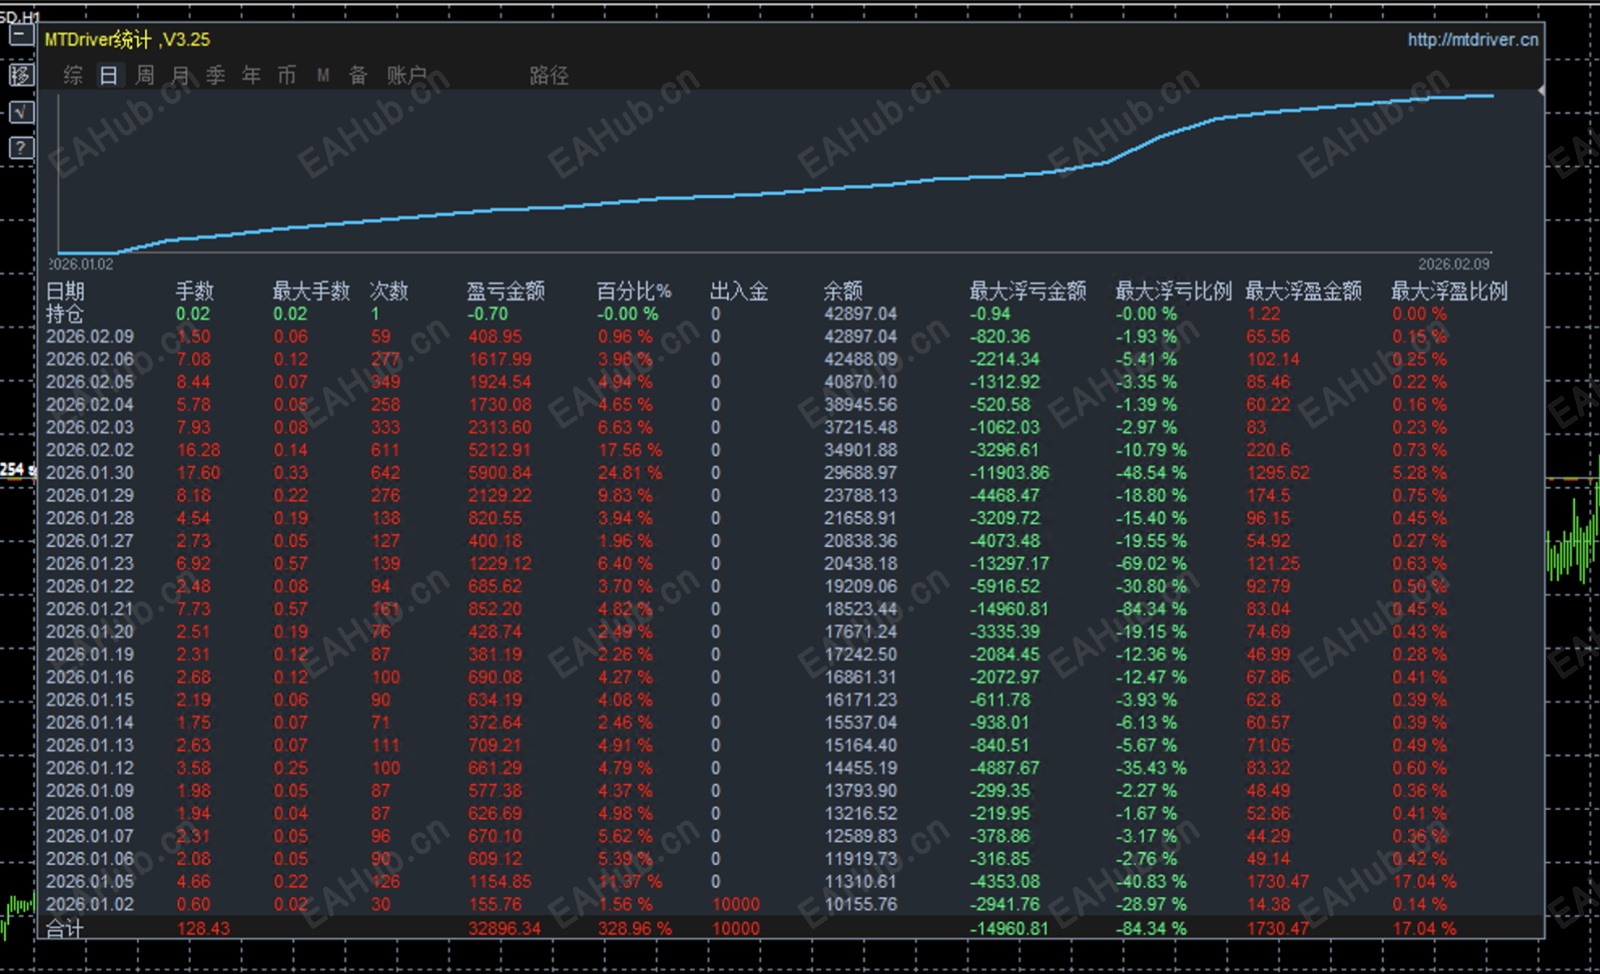The width and height of the screenshot is (1600, 974).
Task: Select the 2026.01.30 row date
Action: coord(90,473)
